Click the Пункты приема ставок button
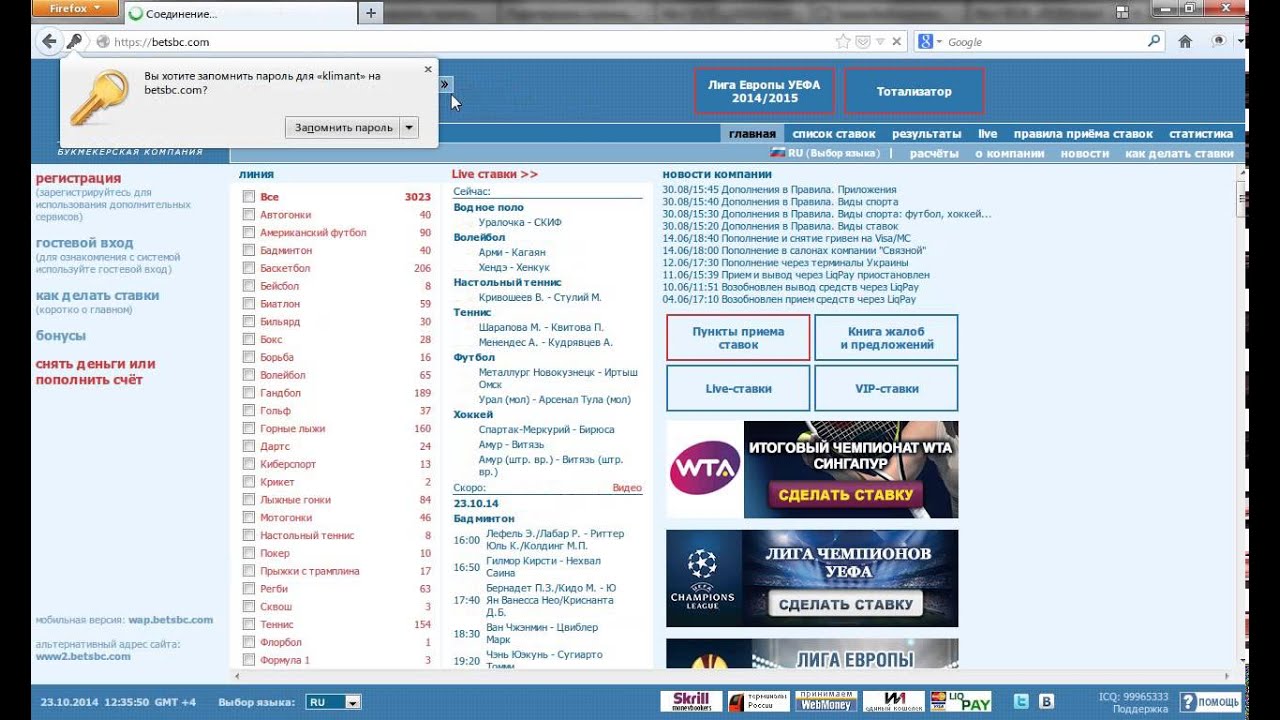 click(738, 338)
